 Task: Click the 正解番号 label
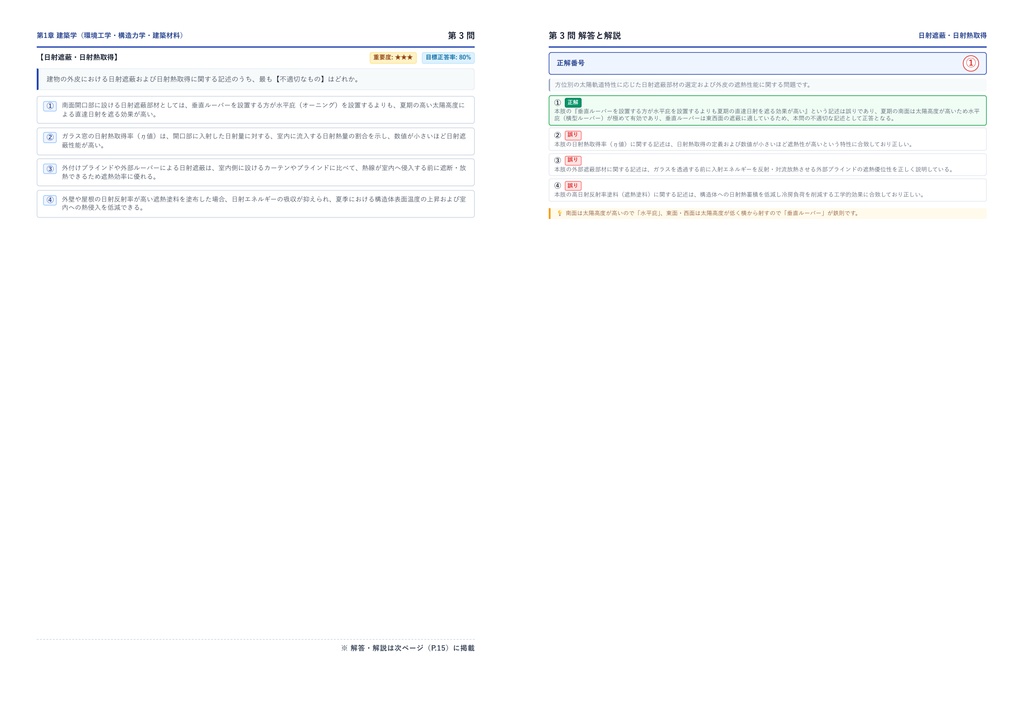pos(571,63)
